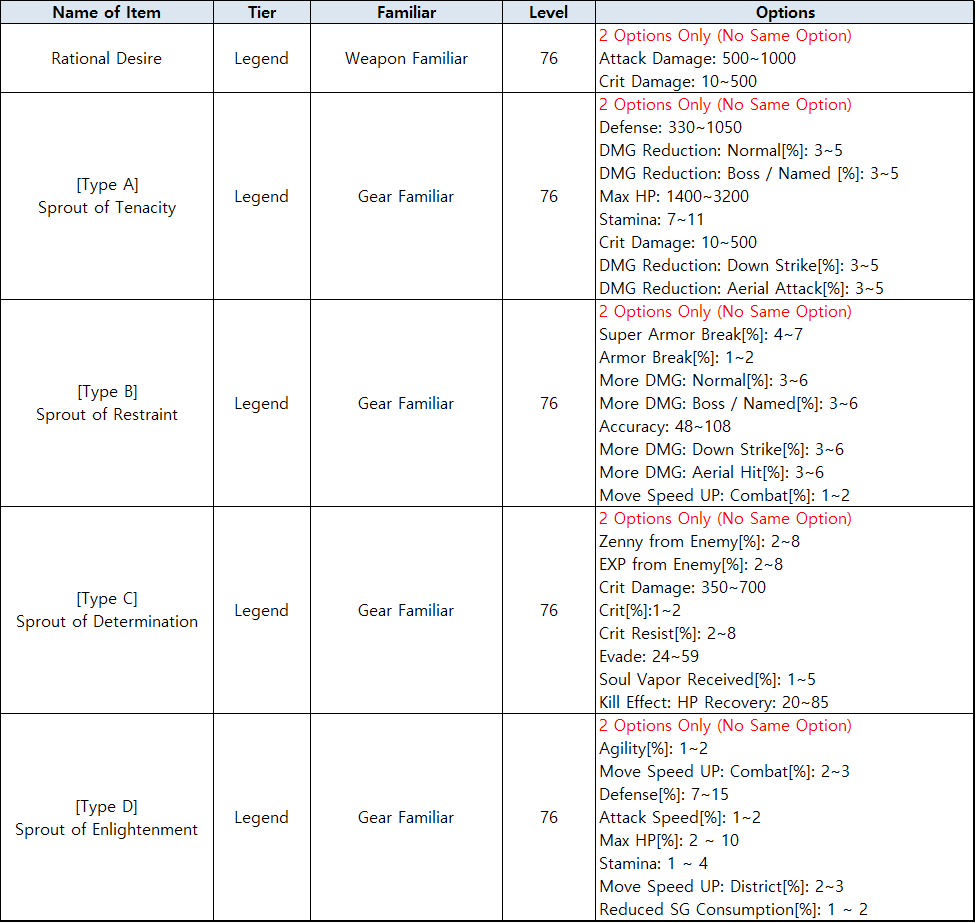Click 'Evade: 24~59' option line

[649, 657]
